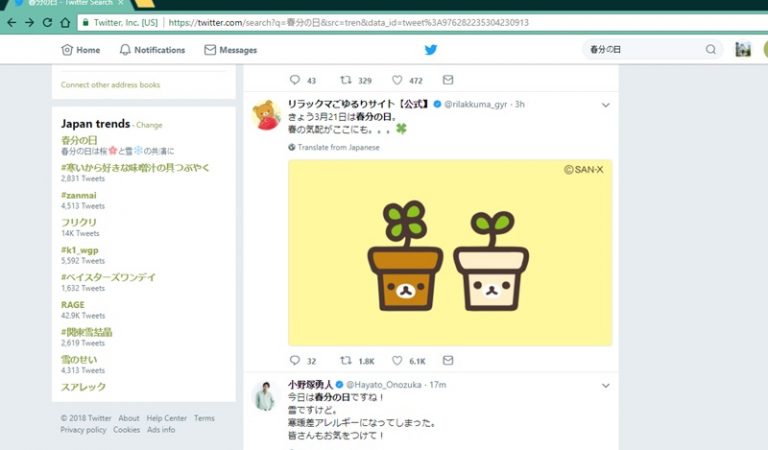Click the Privacy policy footer link
The image size is (768, 450).
(x=83, y=430)
